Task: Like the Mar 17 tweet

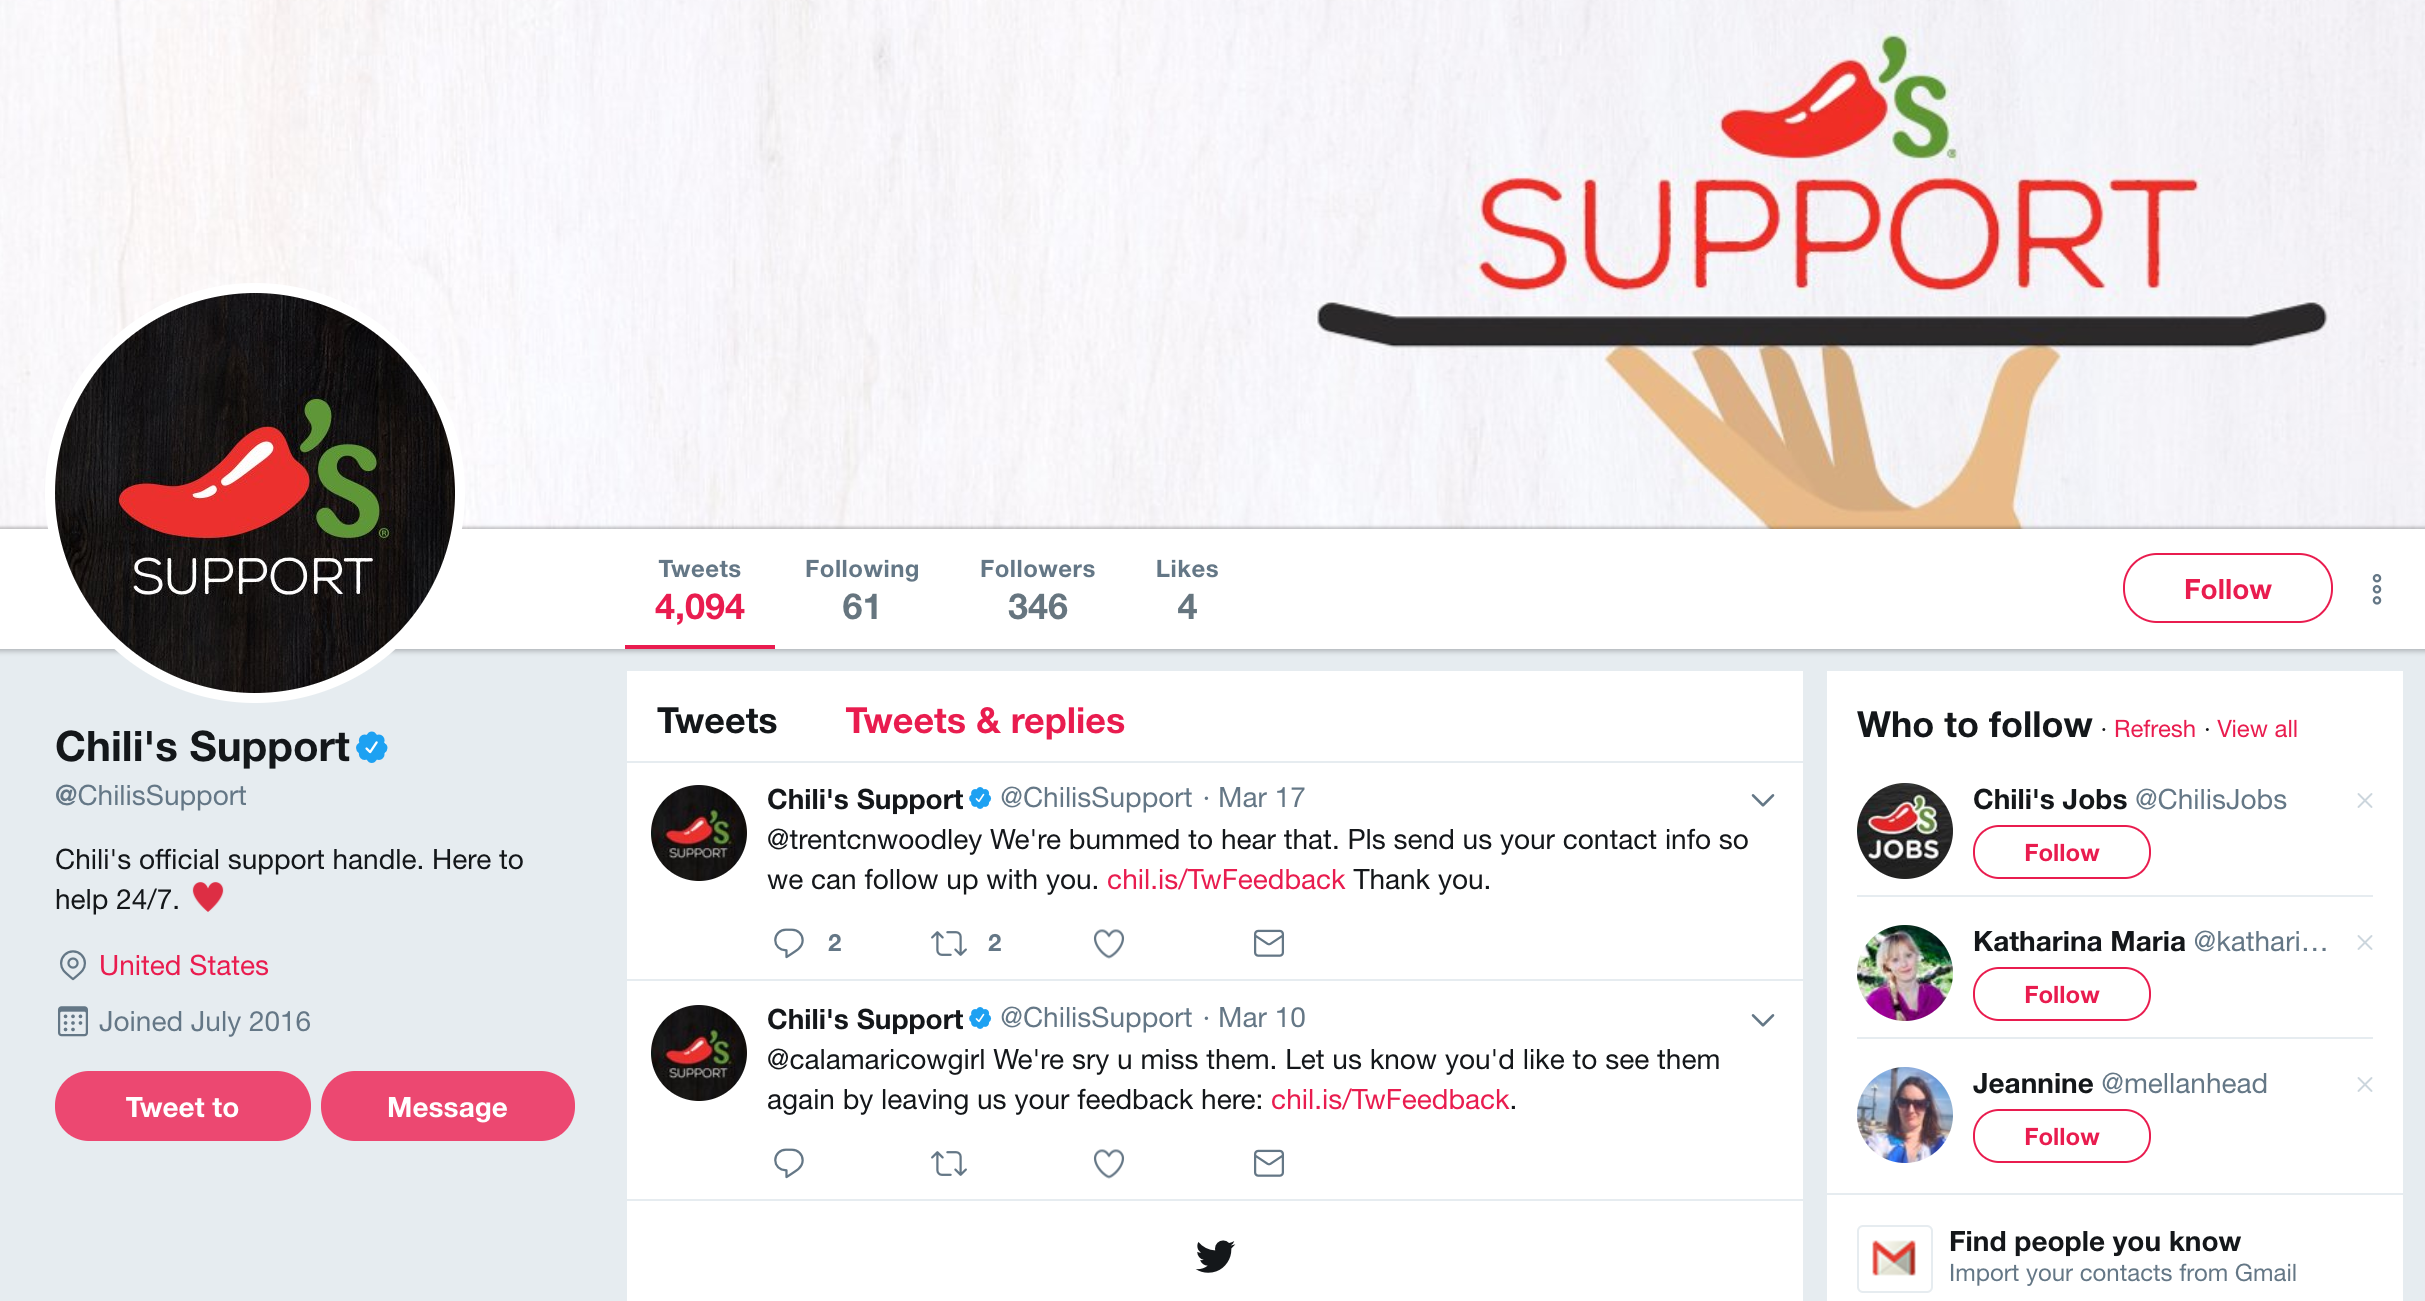Action: point(1109,943)
